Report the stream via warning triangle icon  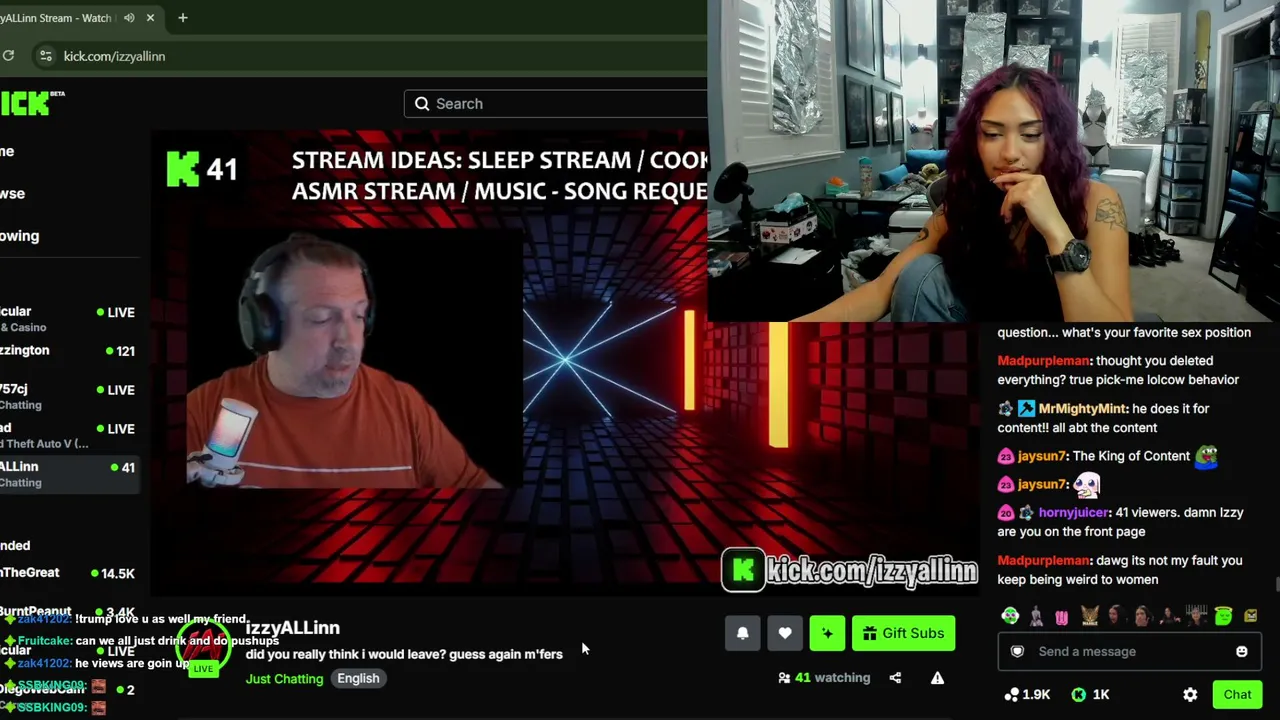click(x=937, y=678)
